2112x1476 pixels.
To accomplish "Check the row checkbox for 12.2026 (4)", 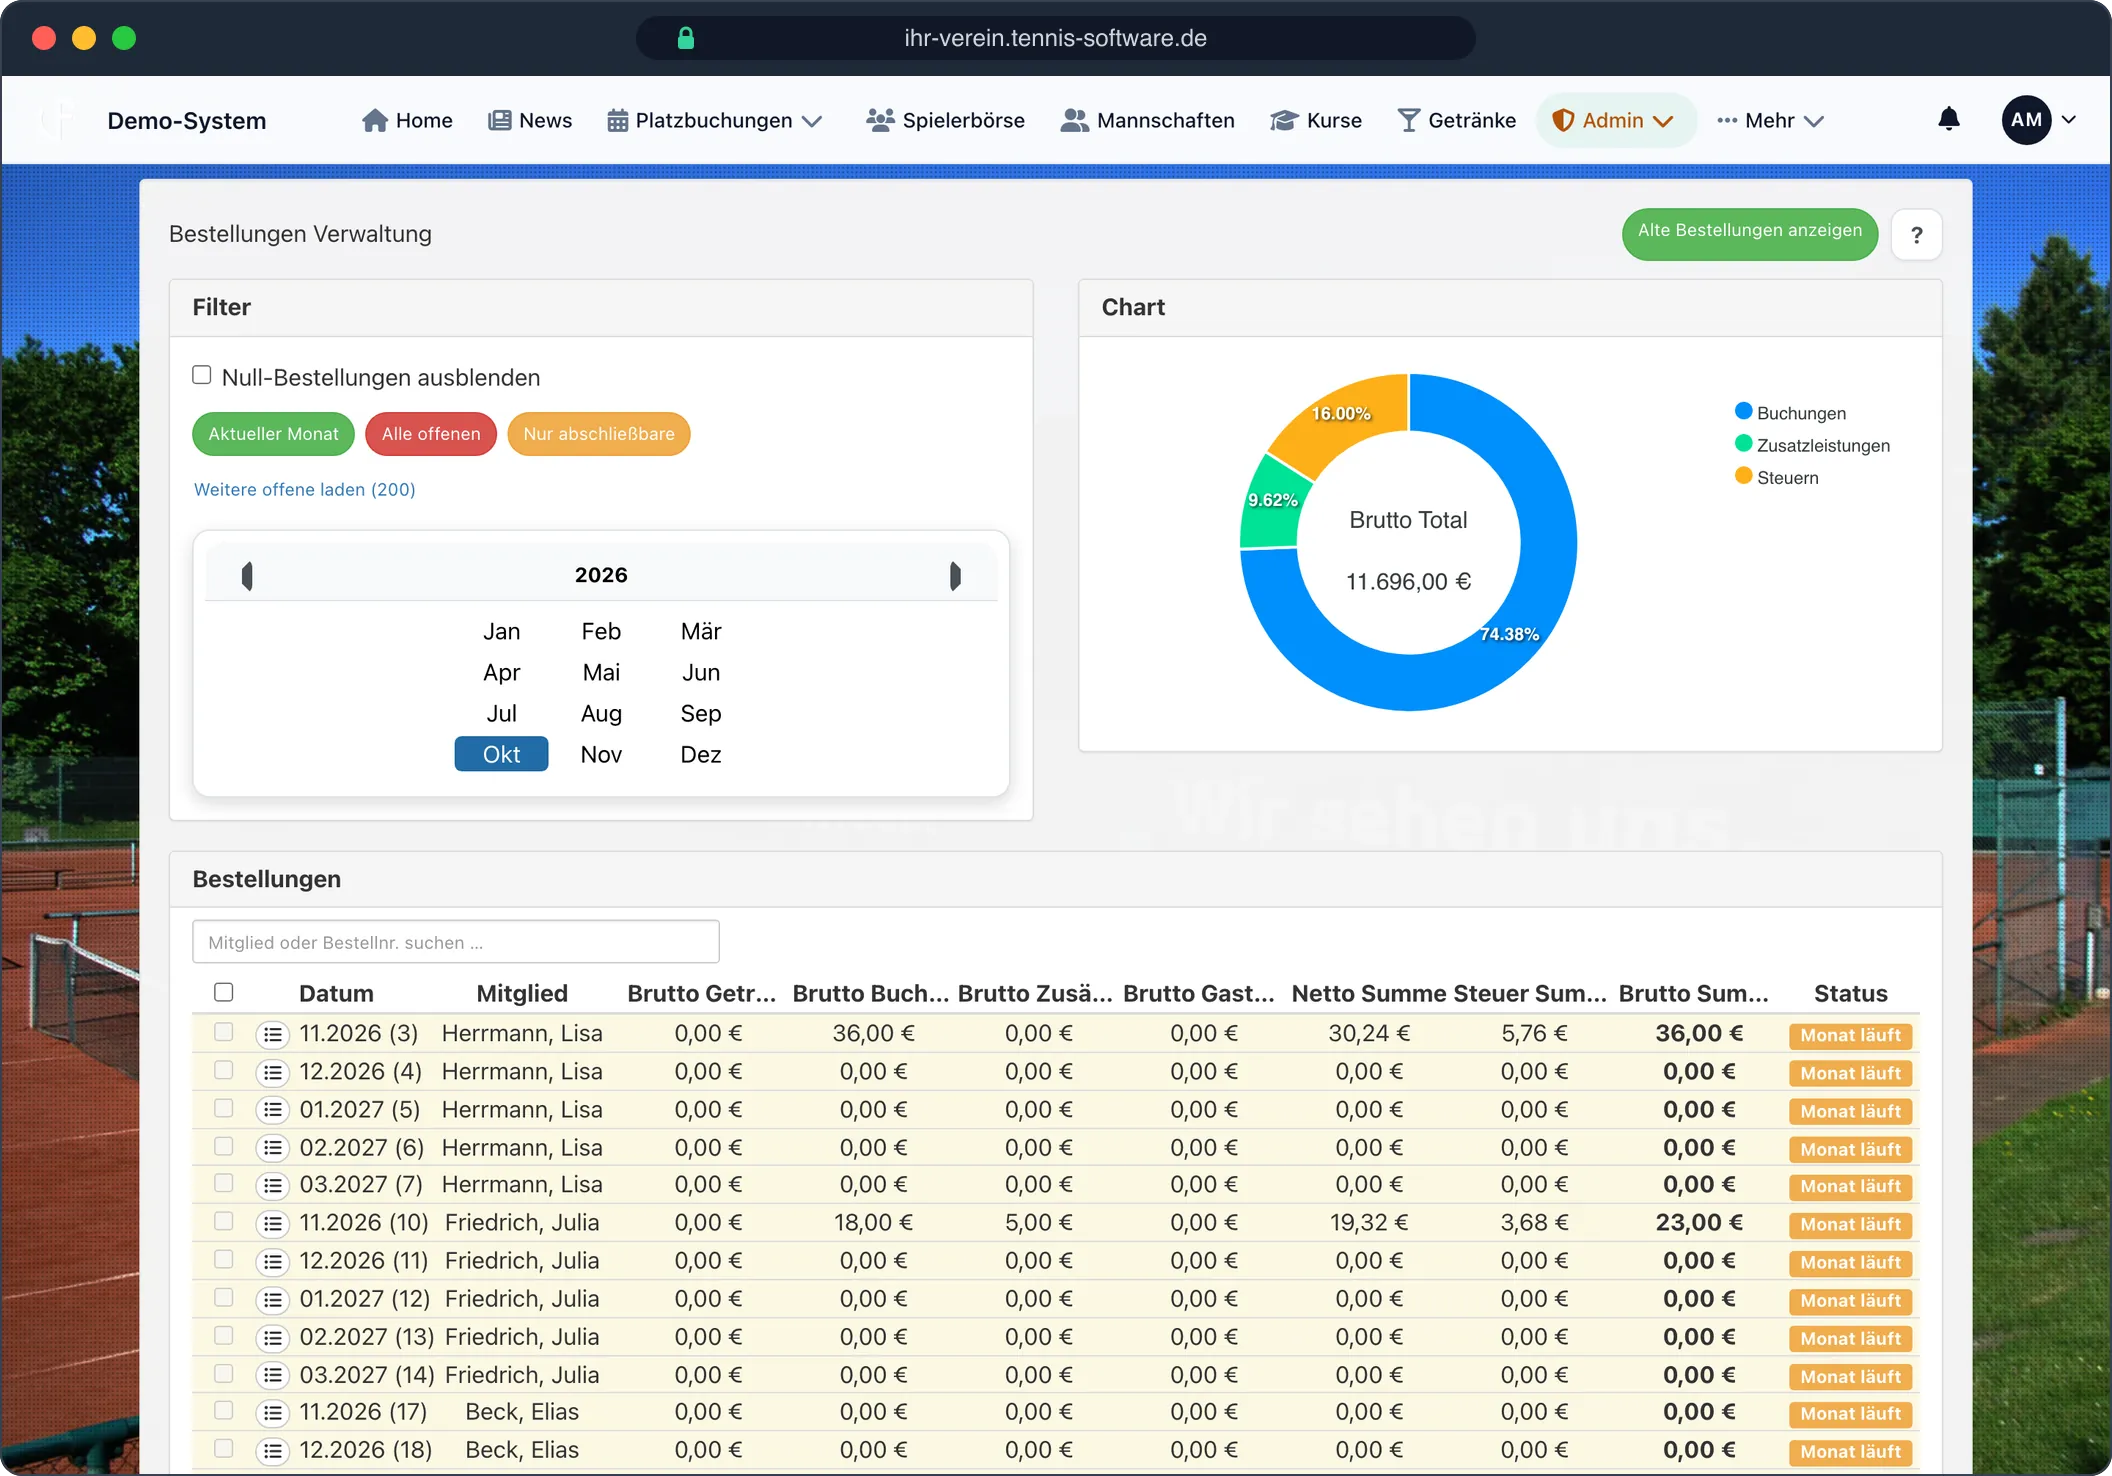I will tap(224, 1070).
